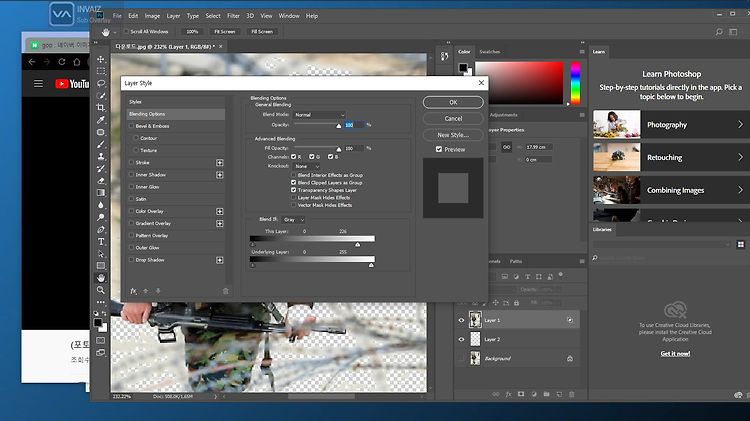Select the Dodge tool
The image size is (750, 421).
pyautogui.click(x=100, y=217)
